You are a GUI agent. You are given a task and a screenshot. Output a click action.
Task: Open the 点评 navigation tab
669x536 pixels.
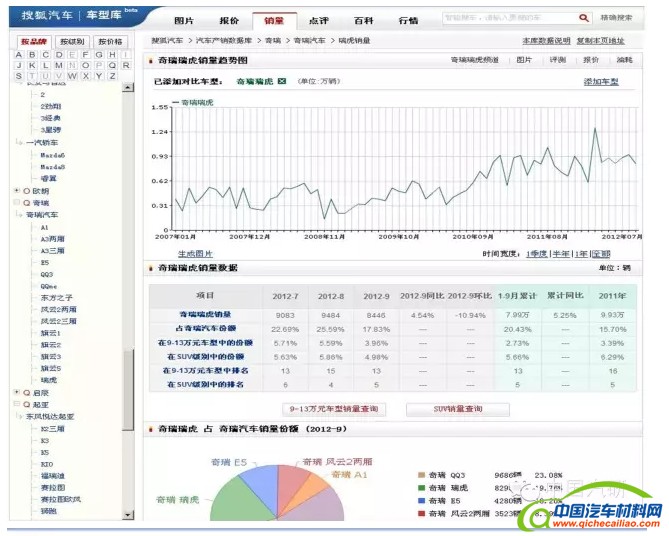pyautogui.click(x=319, y=20)
